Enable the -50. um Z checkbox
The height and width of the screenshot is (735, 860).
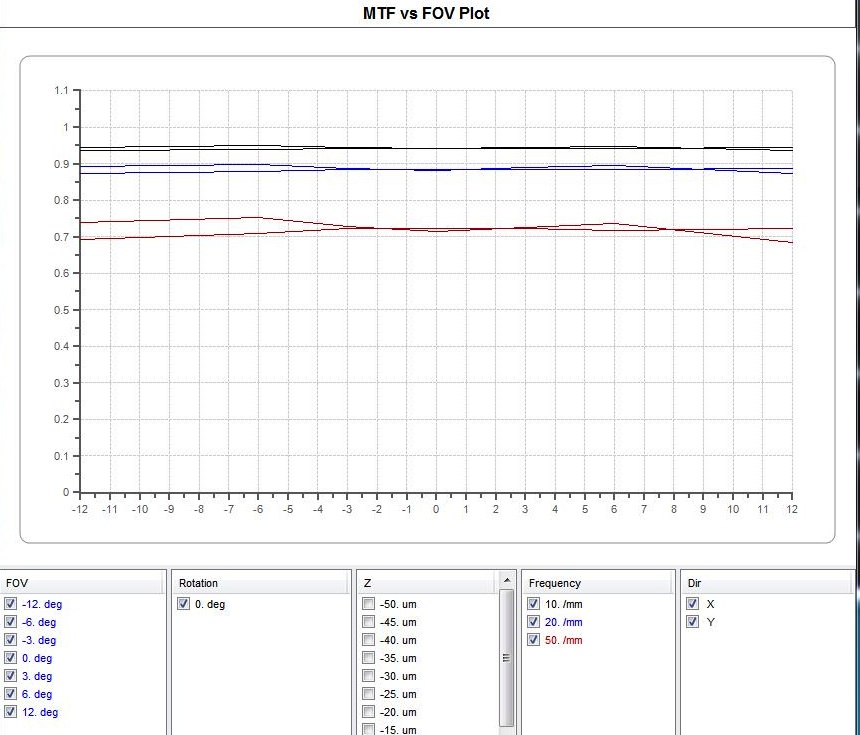[x=369, y=604]
